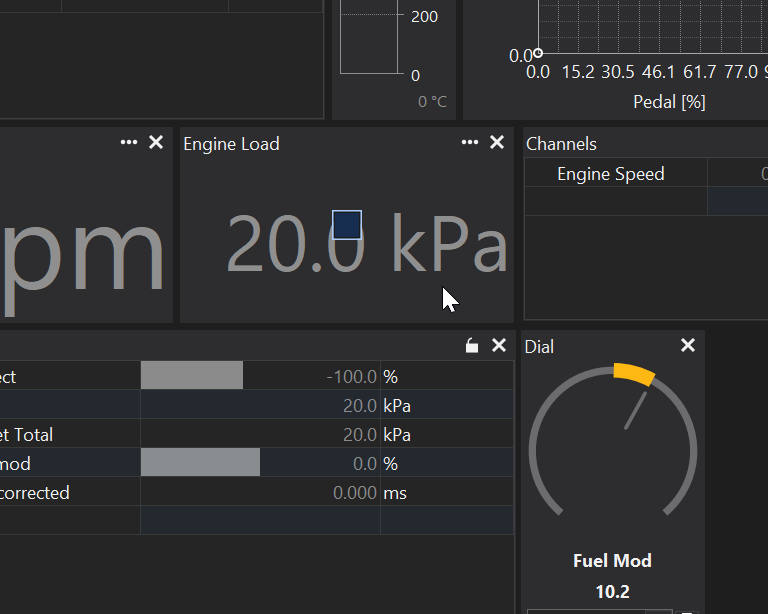768x614 pixels.
Task: Click the 0.0 % bar value cell
Action: 259,464
